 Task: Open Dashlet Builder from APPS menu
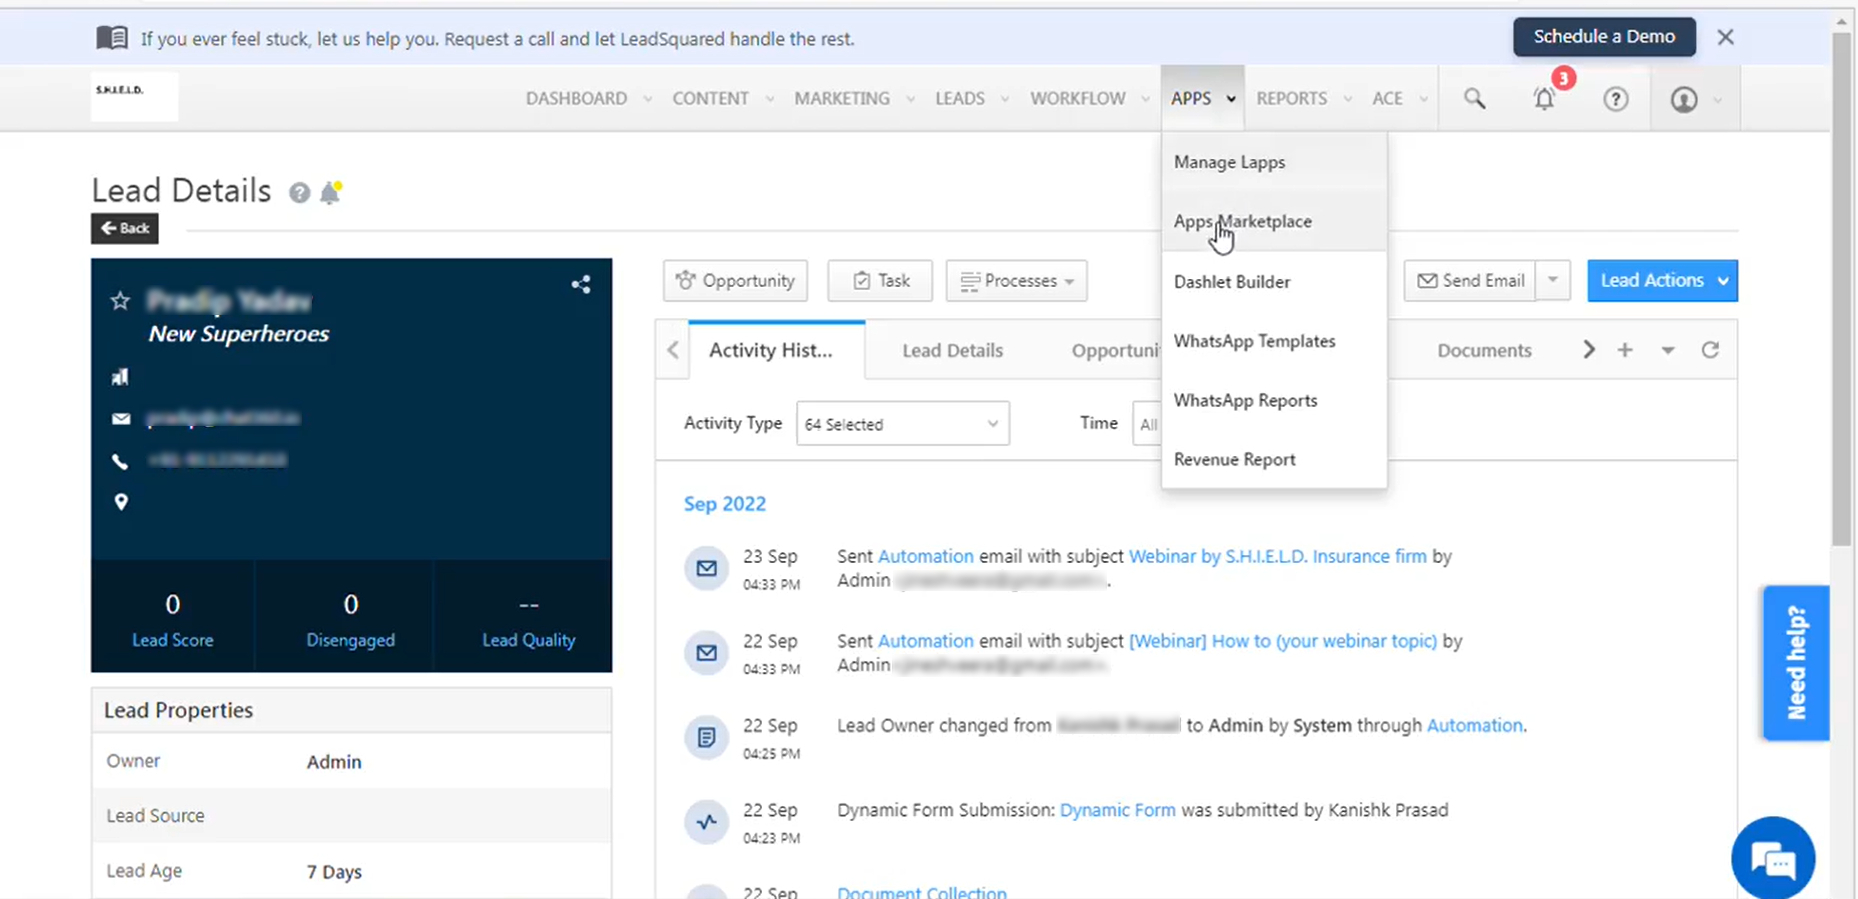tap(1274, 282)
